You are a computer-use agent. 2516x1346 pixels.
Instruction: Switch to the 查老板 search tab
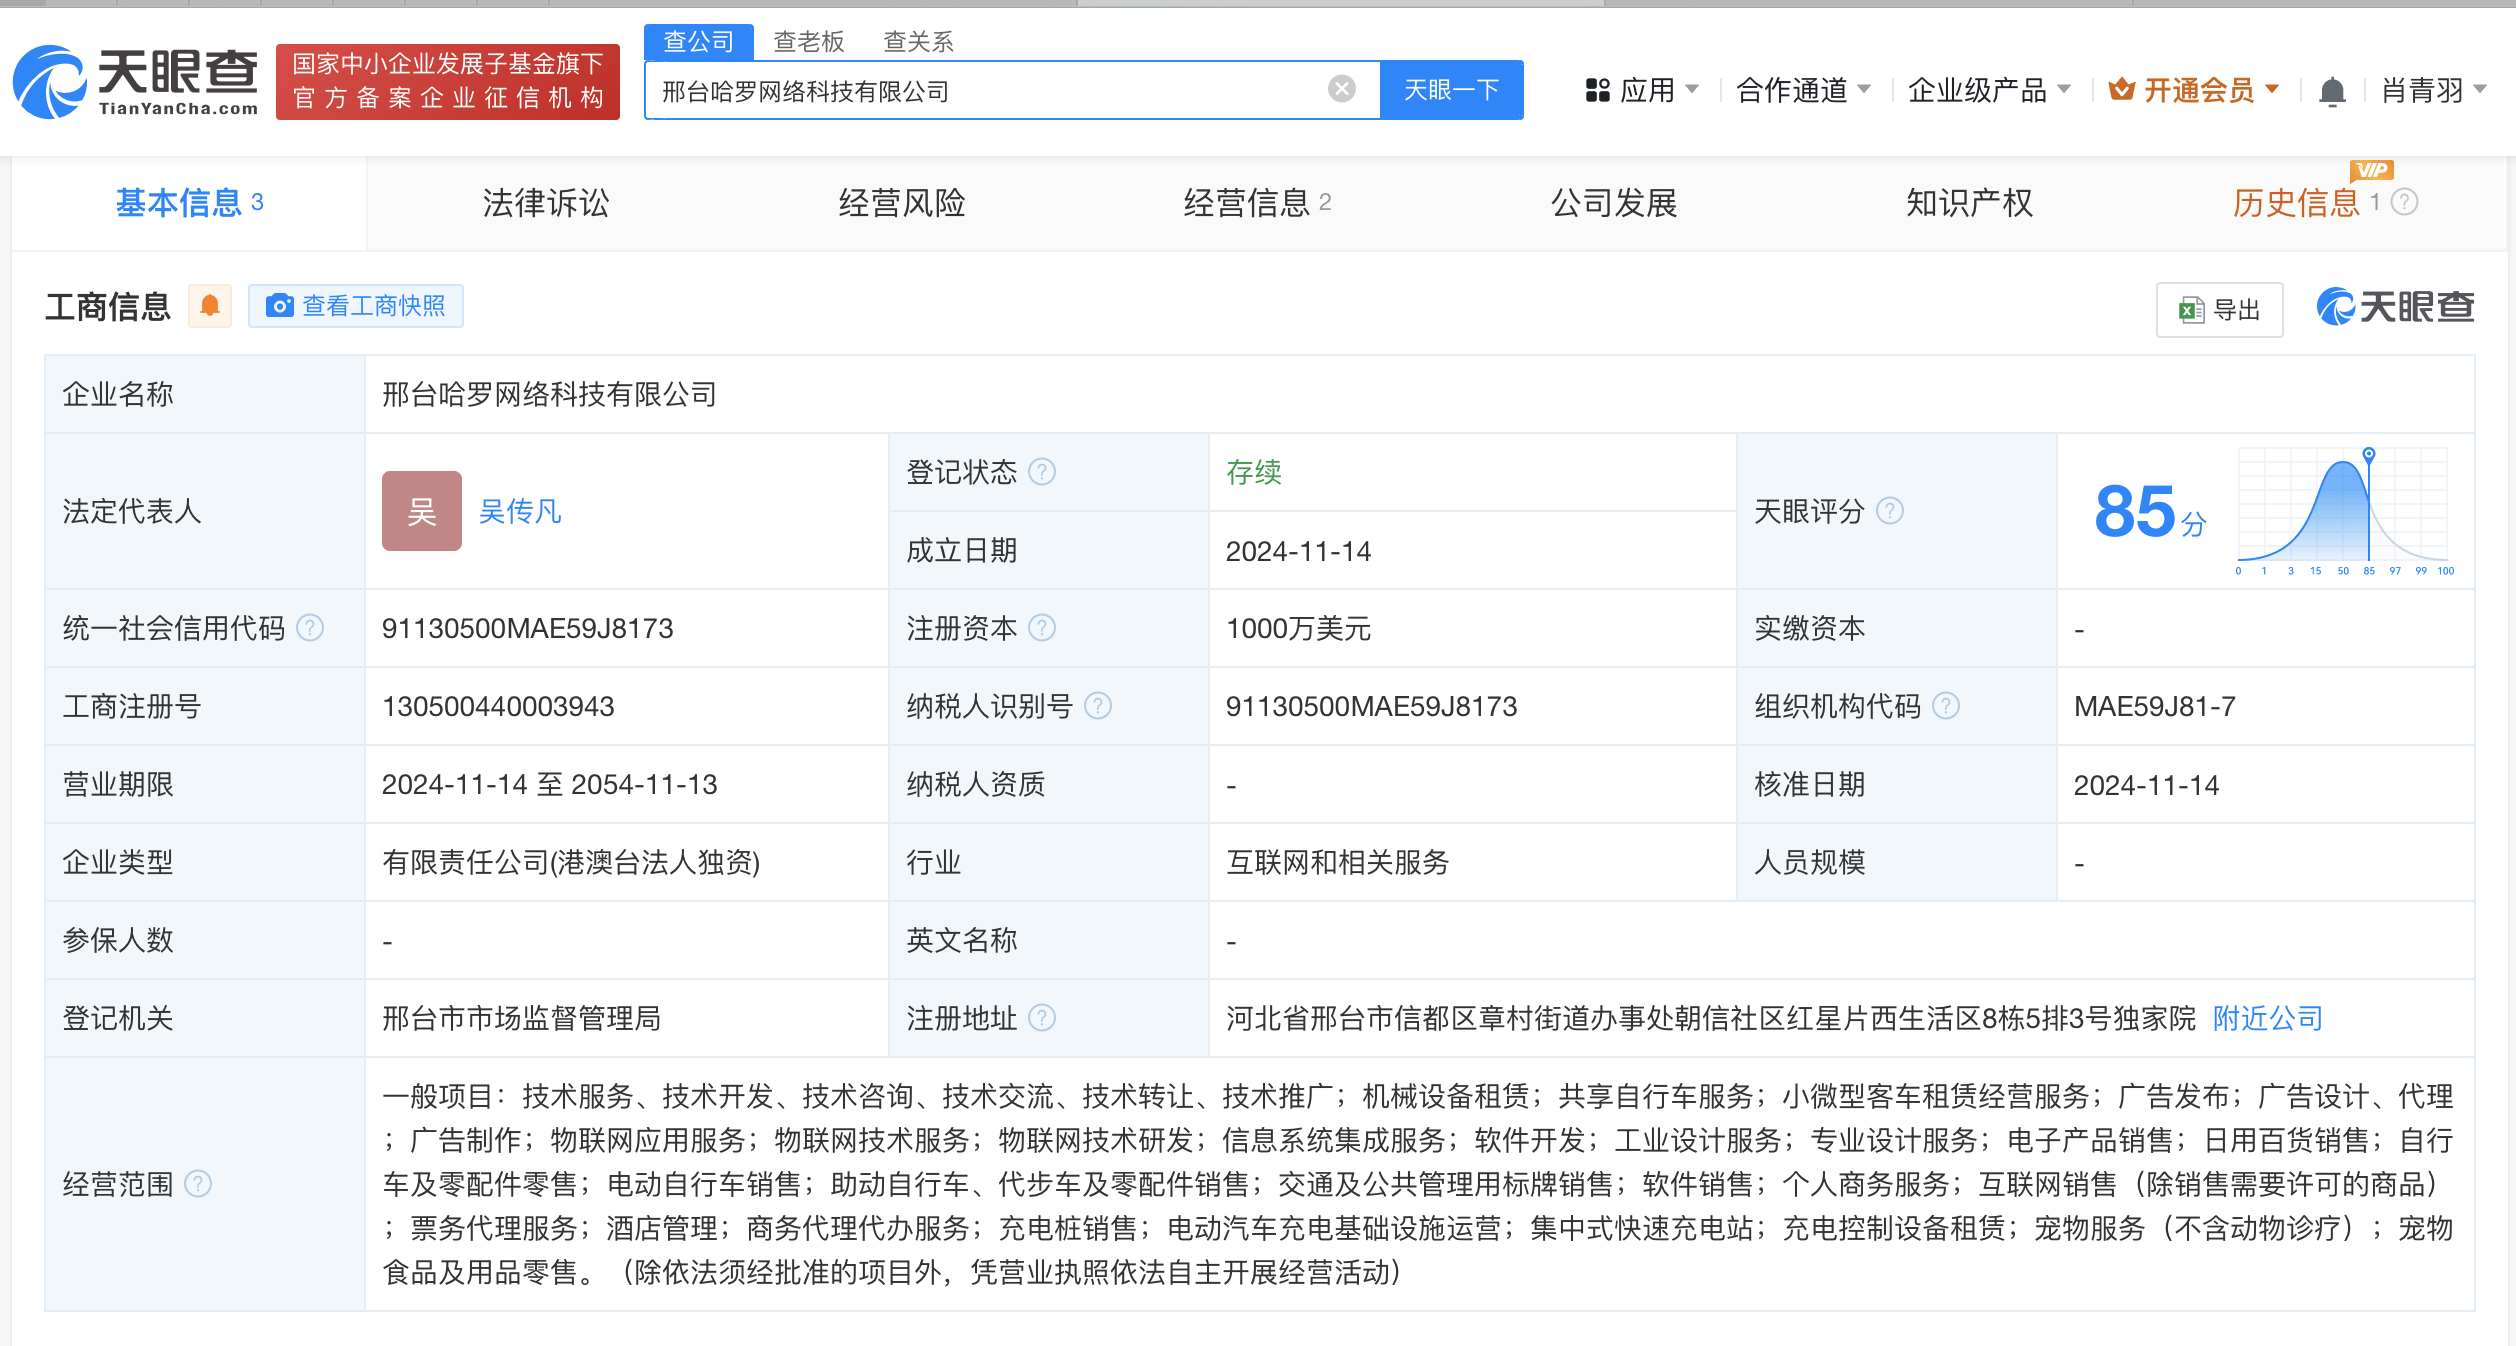(808, 42)
